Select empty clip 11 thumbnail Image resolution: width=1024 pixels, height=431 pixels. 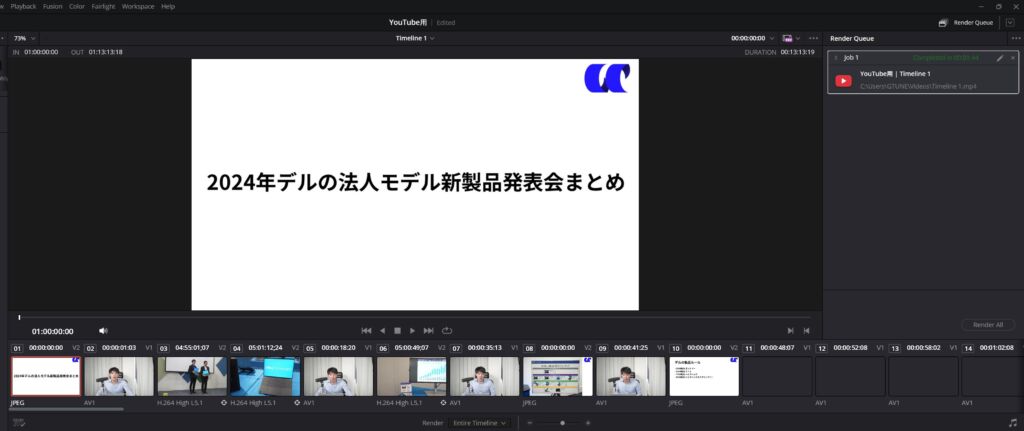tap(777, 375)
